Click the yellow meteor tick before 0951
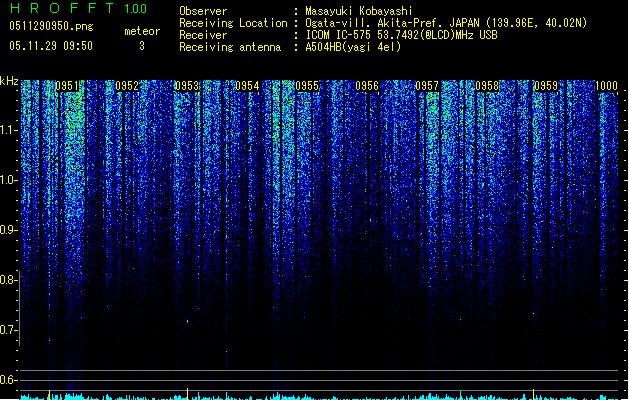629x400 pixels. (x=49, y=394)
